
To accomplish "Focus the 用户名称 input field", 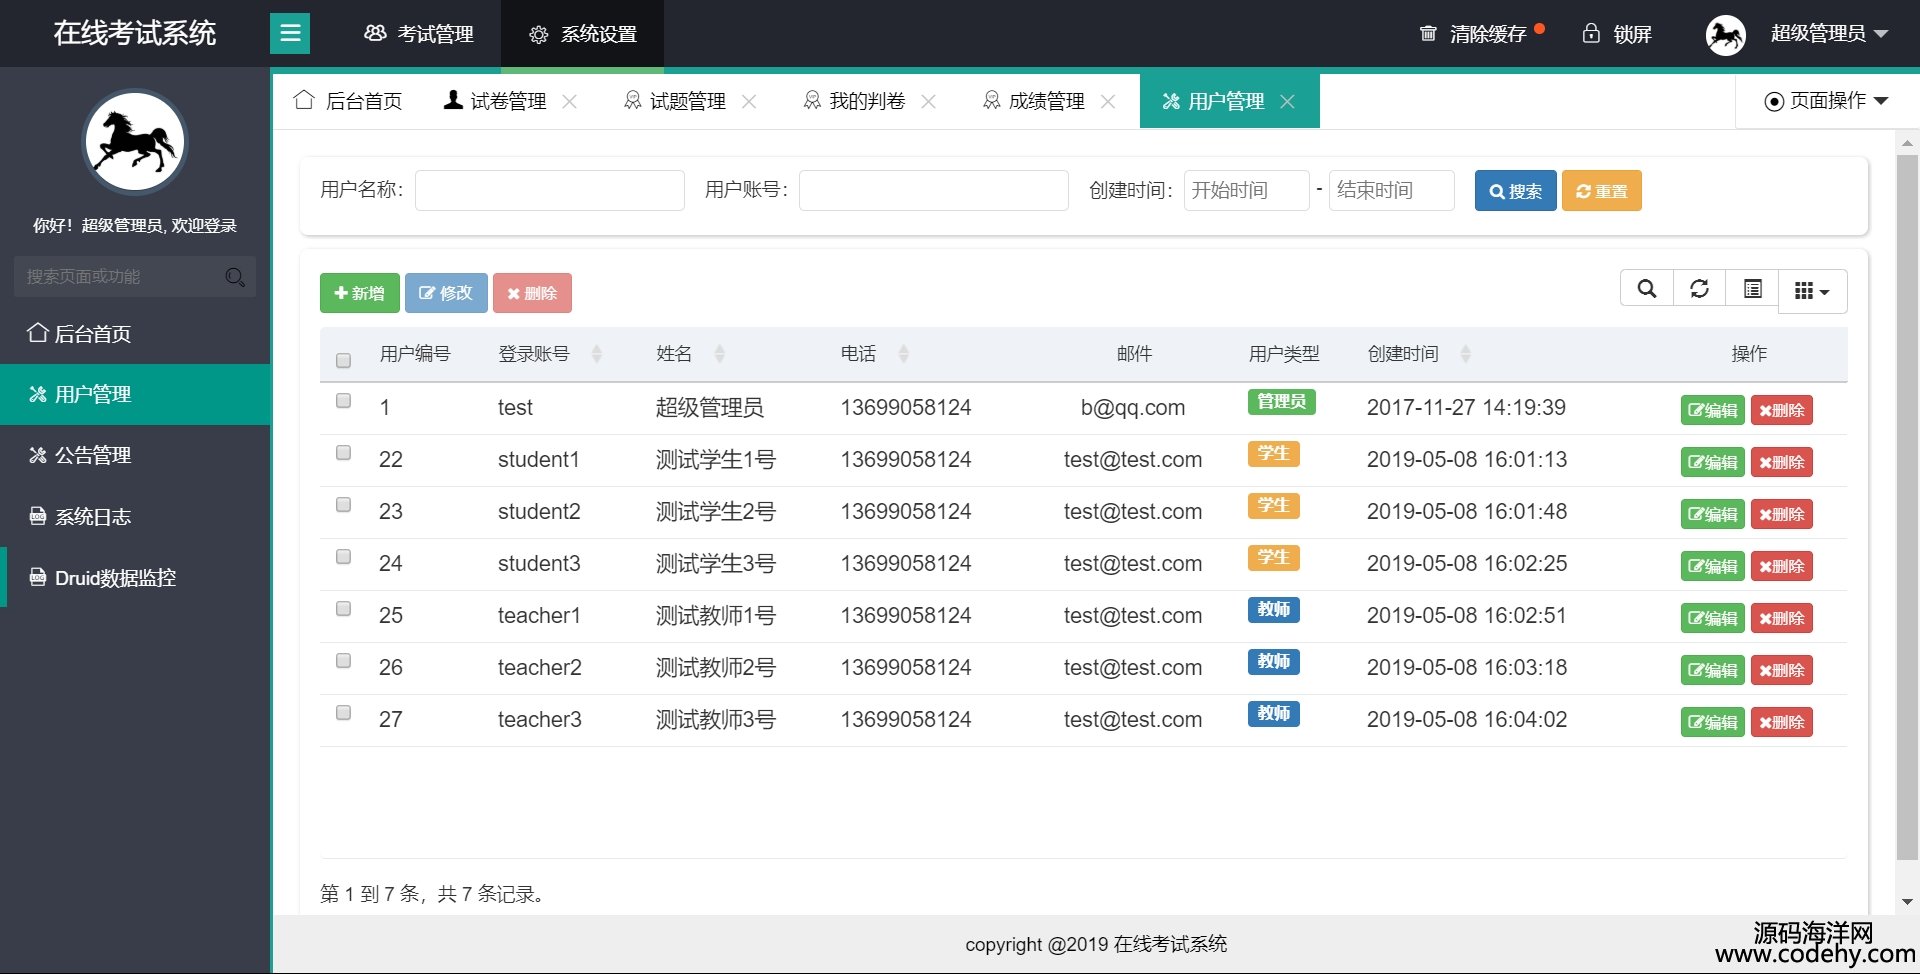I will click(x=550, y=190).
